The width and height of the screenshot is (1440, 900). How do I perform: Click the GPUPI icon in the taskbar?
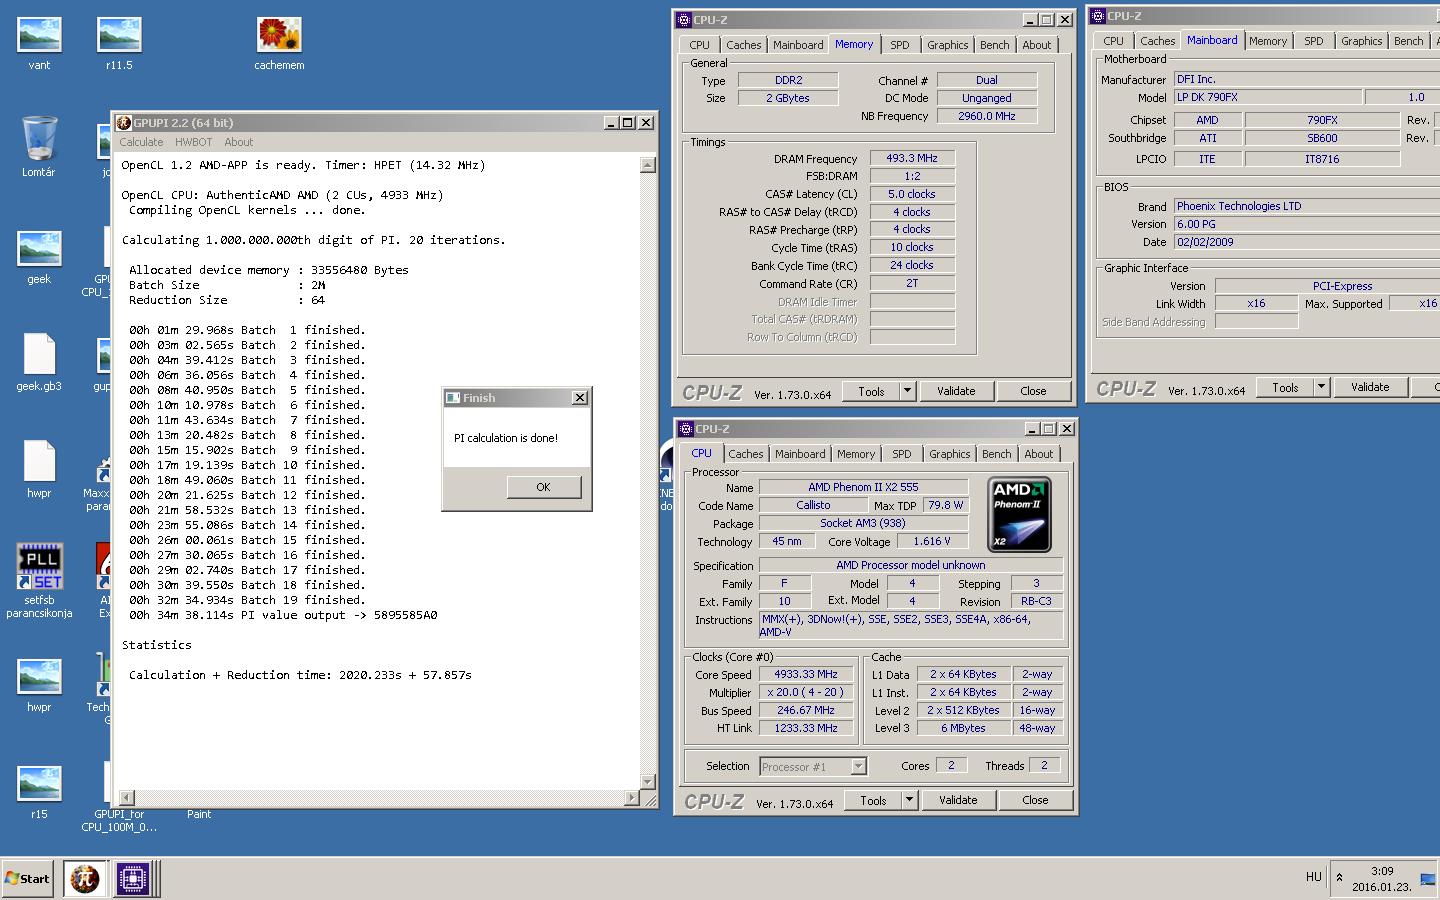tap(85, 879)
